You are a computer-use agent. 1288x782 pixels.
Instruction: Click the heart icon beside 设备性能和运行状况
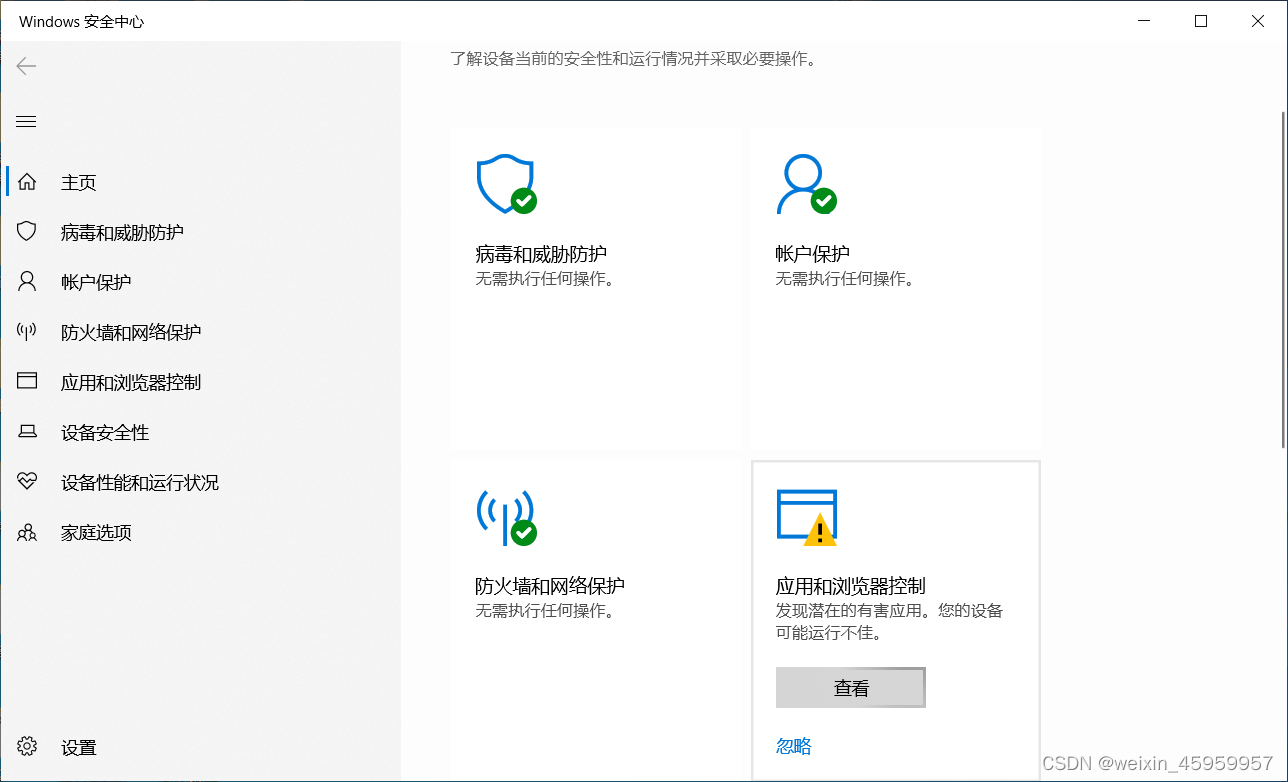click(27, 482)
